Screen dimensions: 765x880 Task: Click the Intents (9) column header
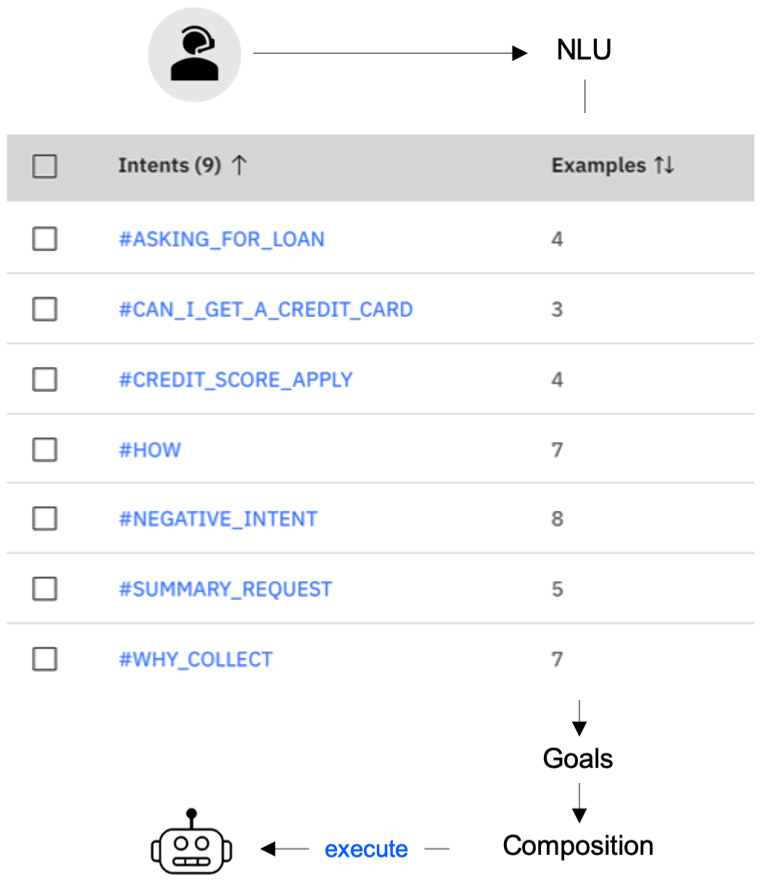click(x=170, y=165)
